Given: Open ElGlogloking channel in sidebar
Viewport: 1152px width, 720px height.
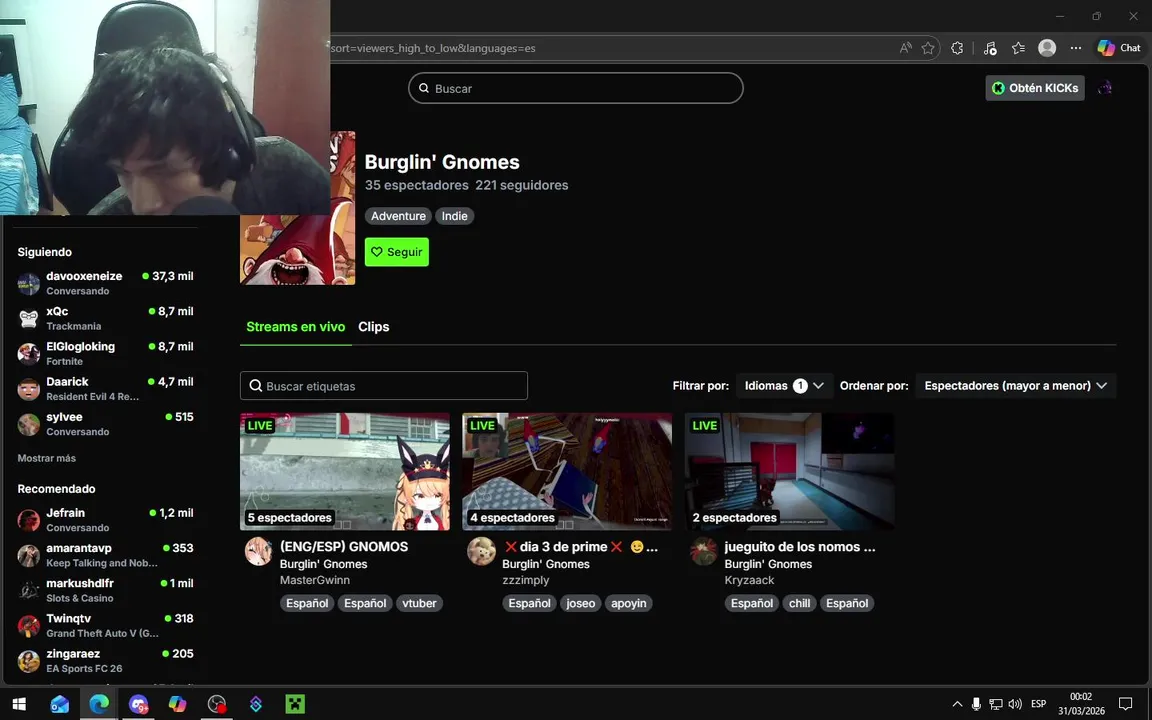Looking at the screenshot, I should pos(106,353).
